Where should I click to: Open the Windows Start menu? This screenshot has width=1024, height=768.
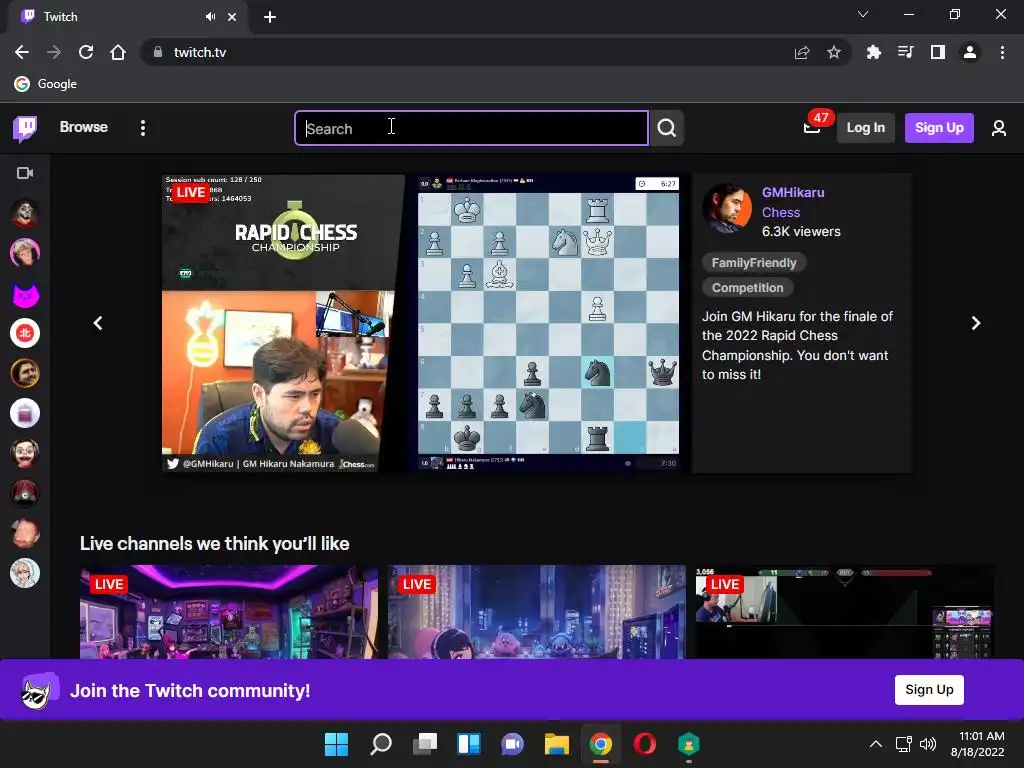(x=336, y=744)
